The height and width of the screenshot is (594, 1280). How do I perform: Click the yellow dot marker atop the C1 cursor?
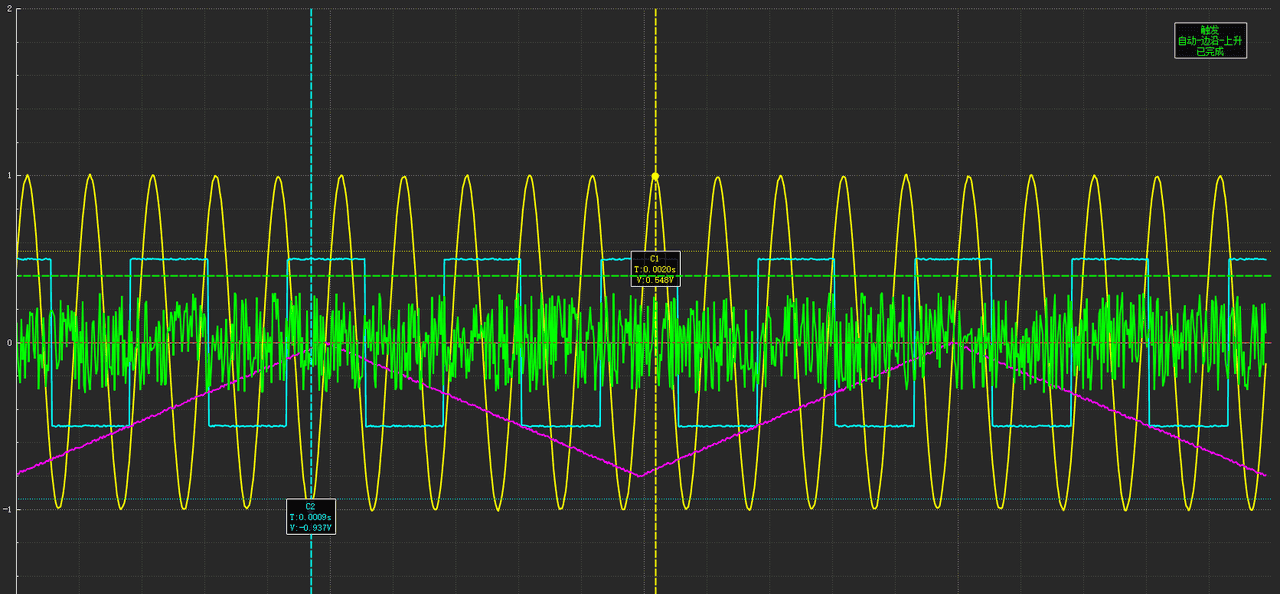pos(655,176)
